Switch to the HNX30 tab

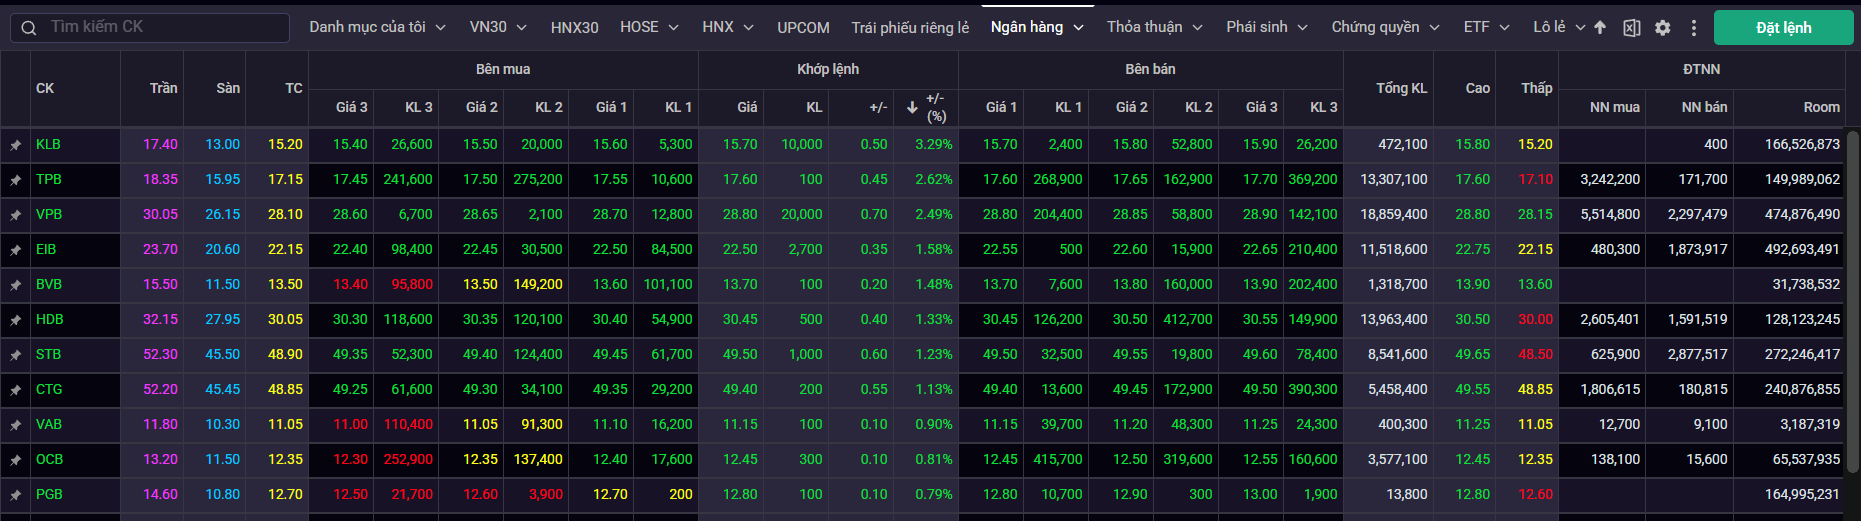574,28
